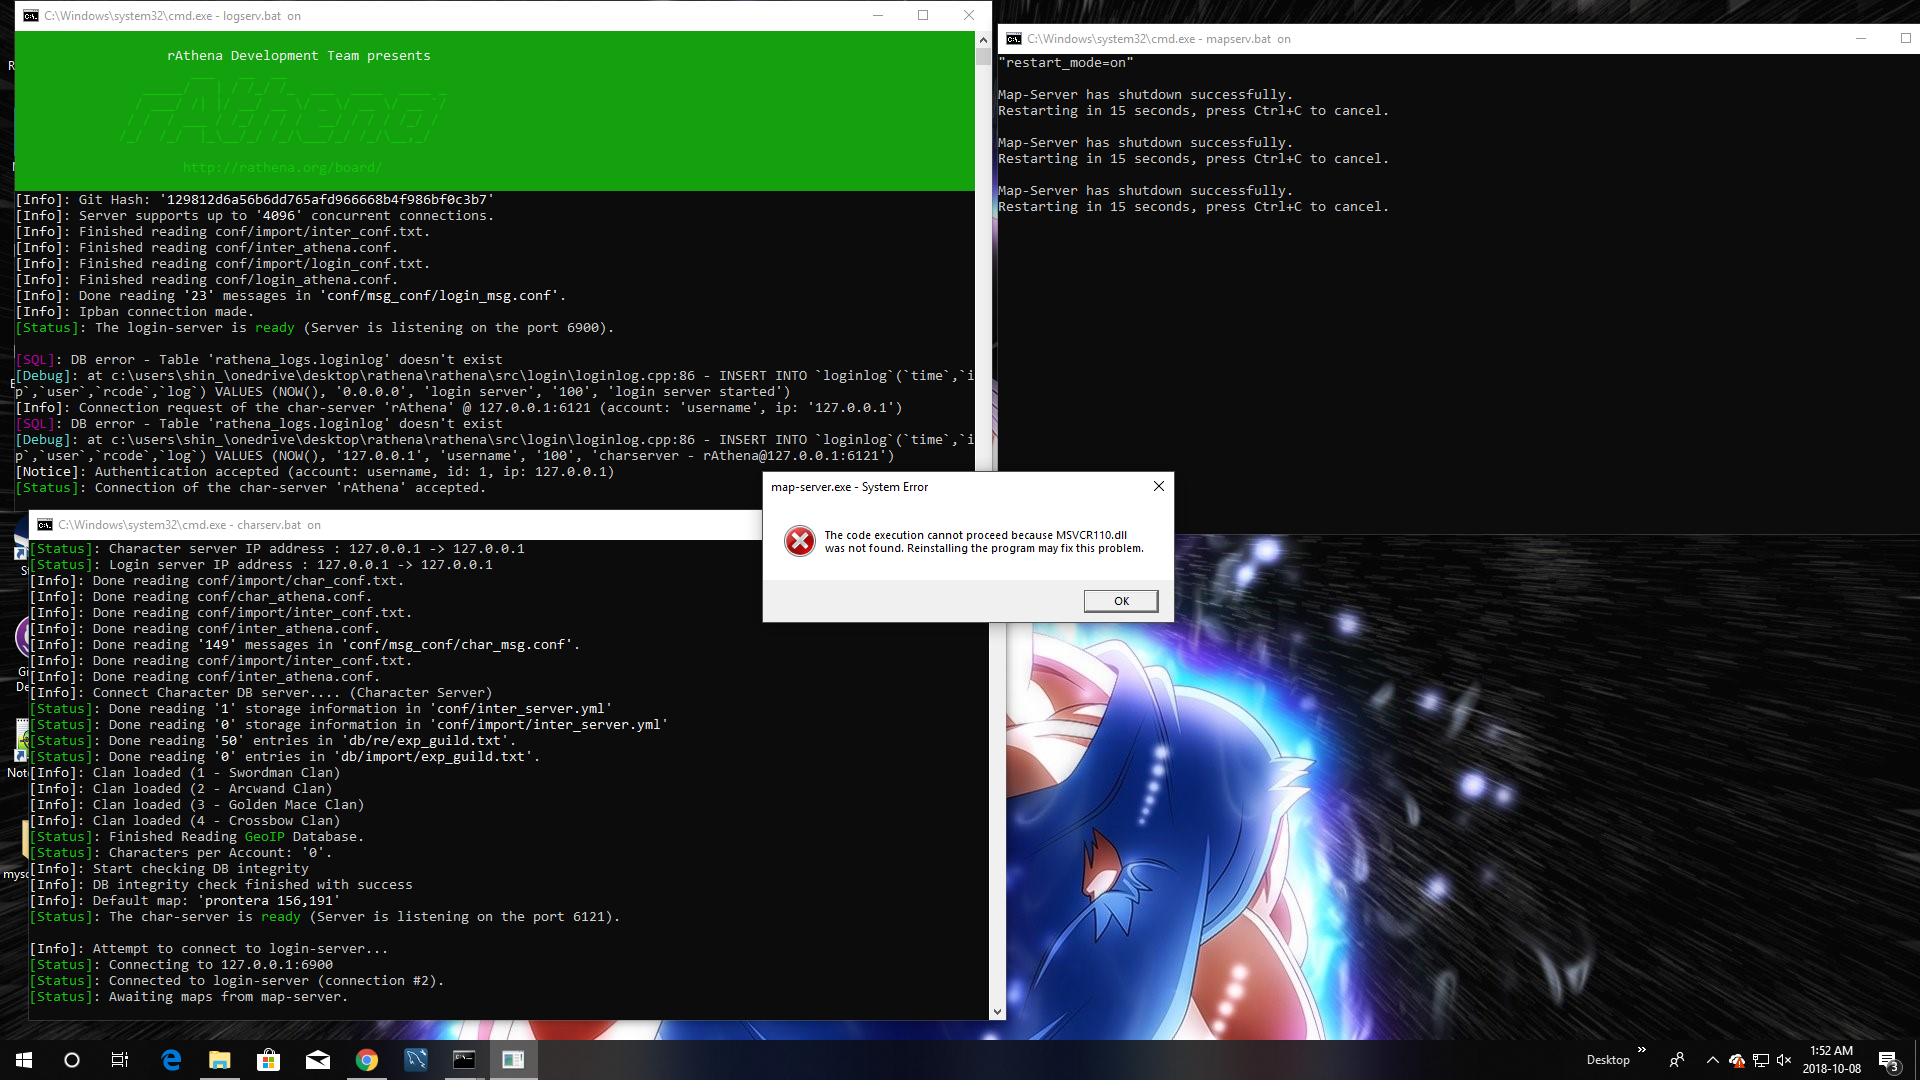Open network status tray icon
Image resolution: width=1920 pixels, height=1080 pixels.
[x=1761, y=1060]
